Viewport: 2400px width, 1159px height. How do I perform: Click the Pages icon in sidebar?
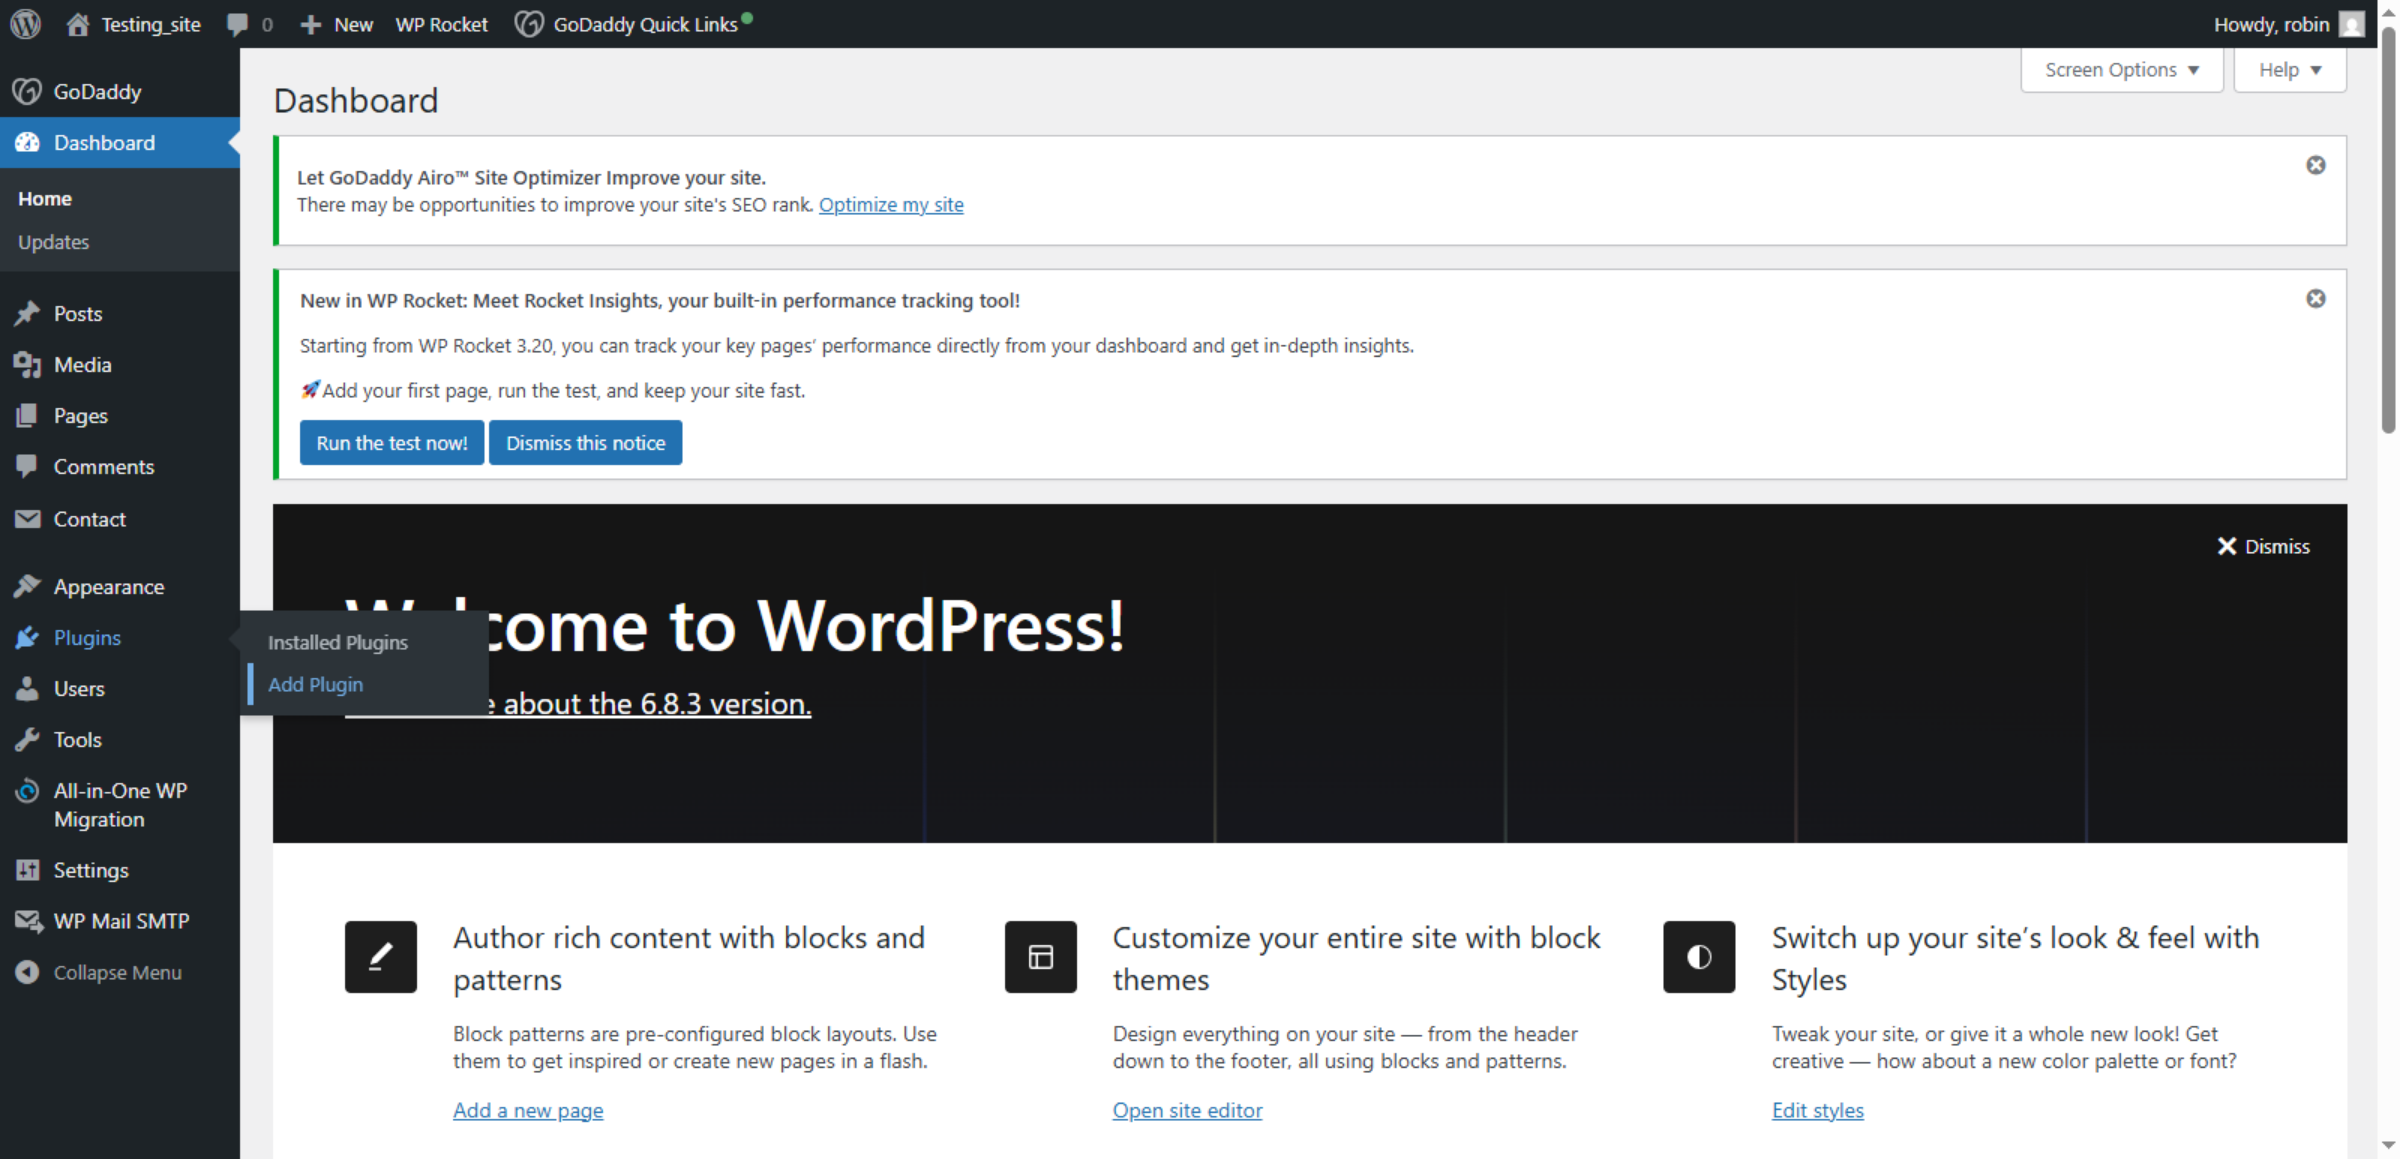click(28, 415)
